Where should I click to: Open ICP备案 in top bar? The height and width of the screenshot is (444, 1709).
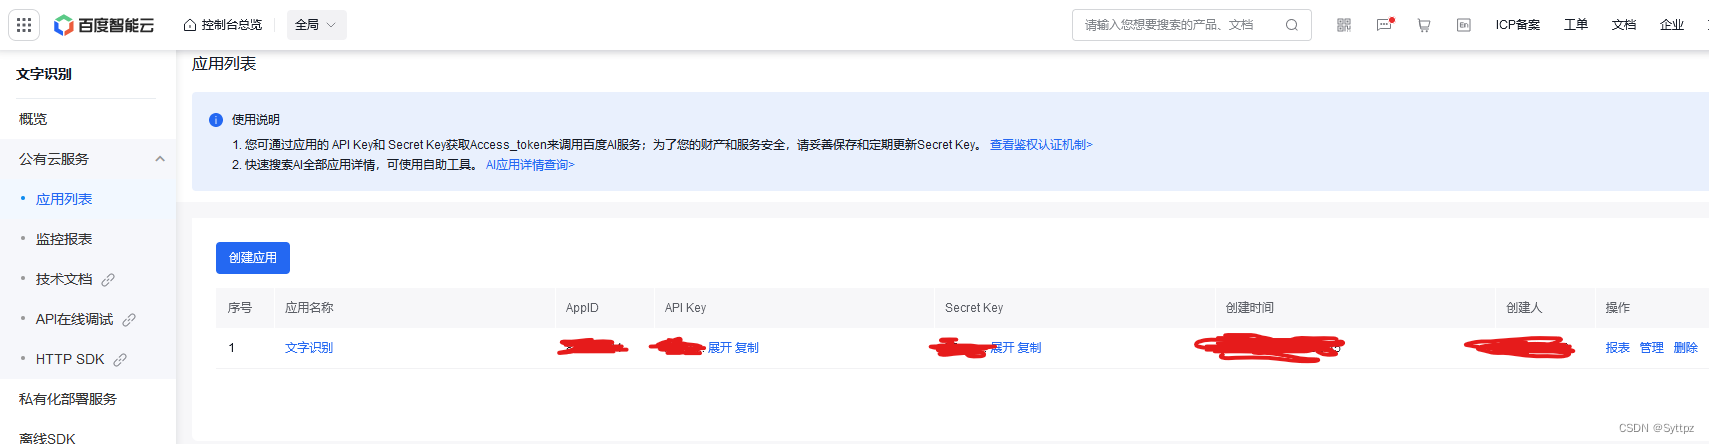(1518, 25)
